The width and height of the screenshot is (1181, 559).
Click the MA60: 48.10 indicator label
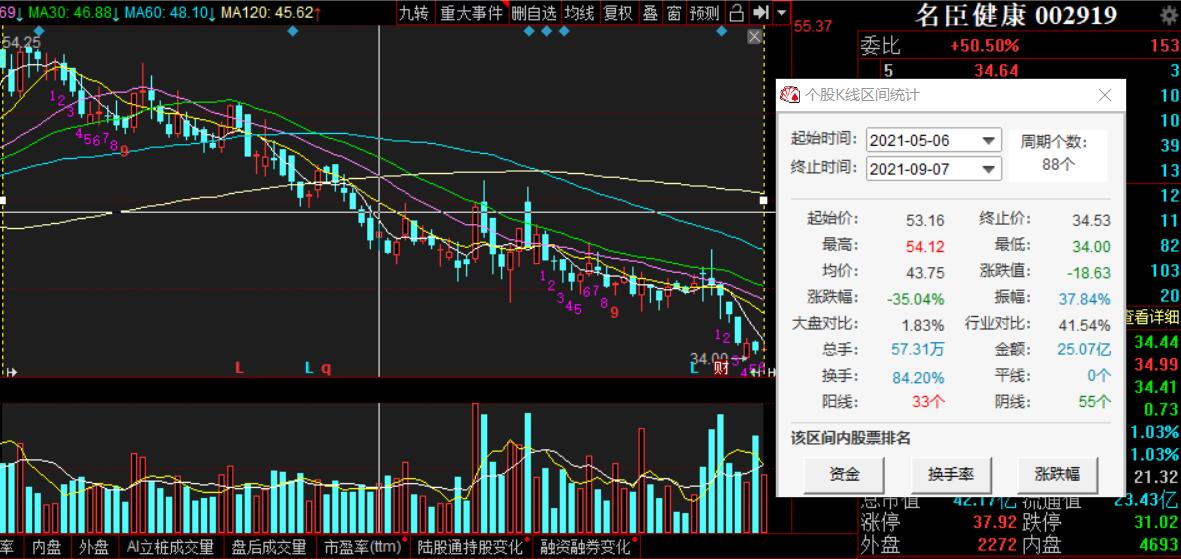point(165,12)
